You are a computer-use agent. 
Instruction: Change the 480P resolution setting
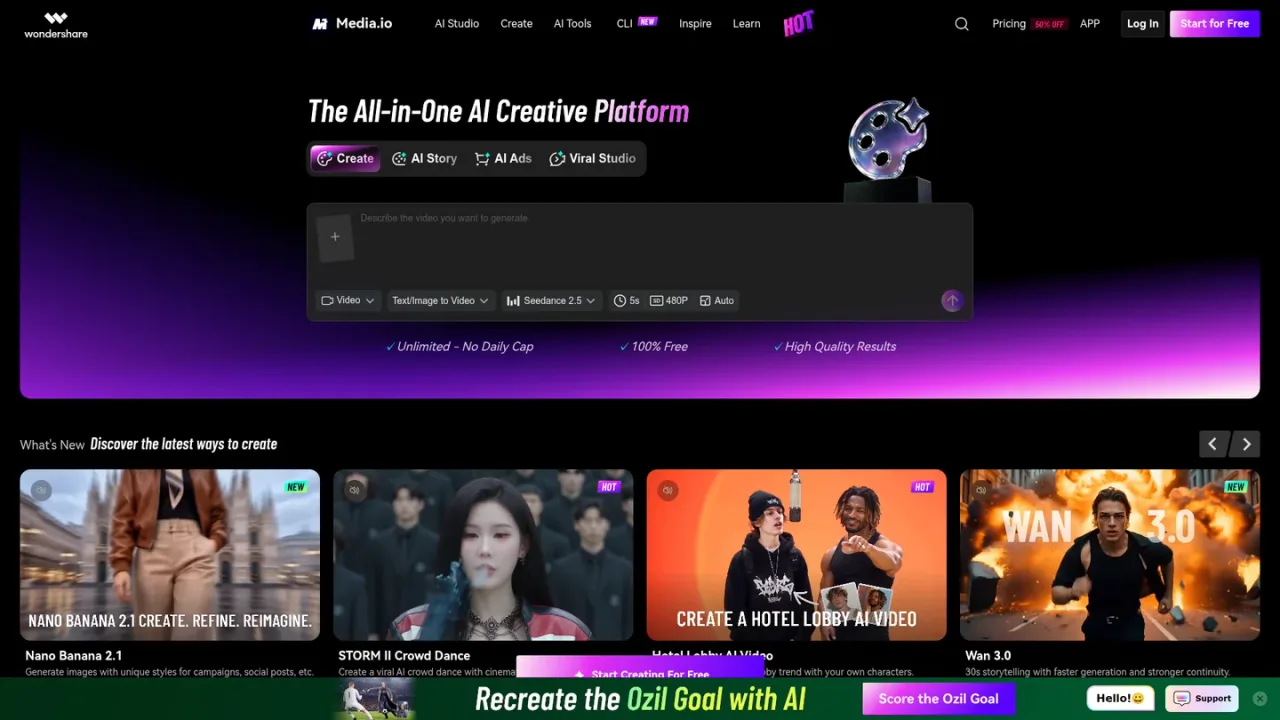coord(669,300)
